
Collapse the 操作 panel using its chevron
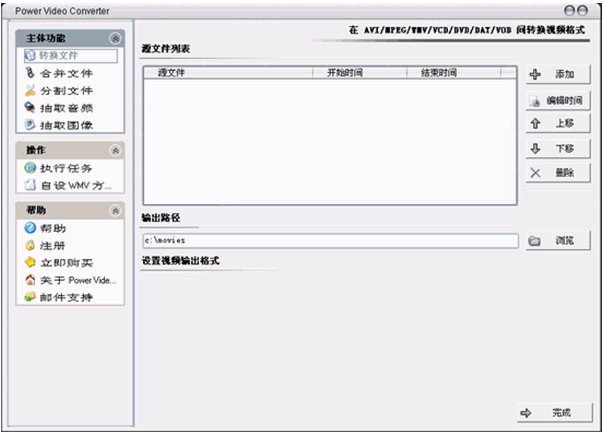point(115,150)
